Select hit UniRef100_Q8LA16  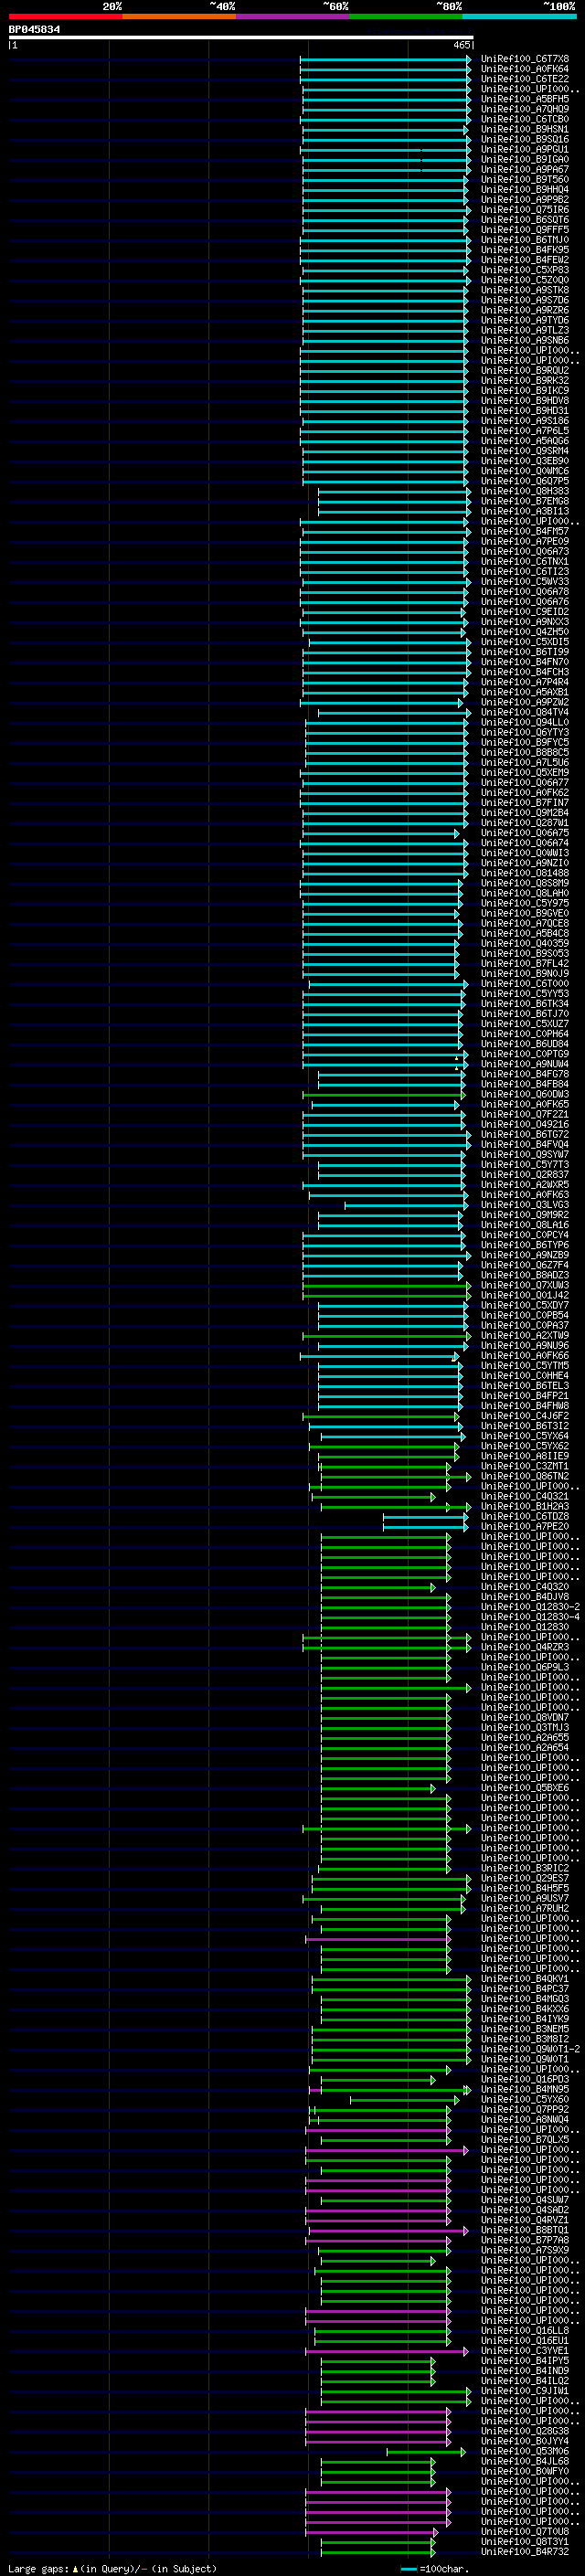524,1225
